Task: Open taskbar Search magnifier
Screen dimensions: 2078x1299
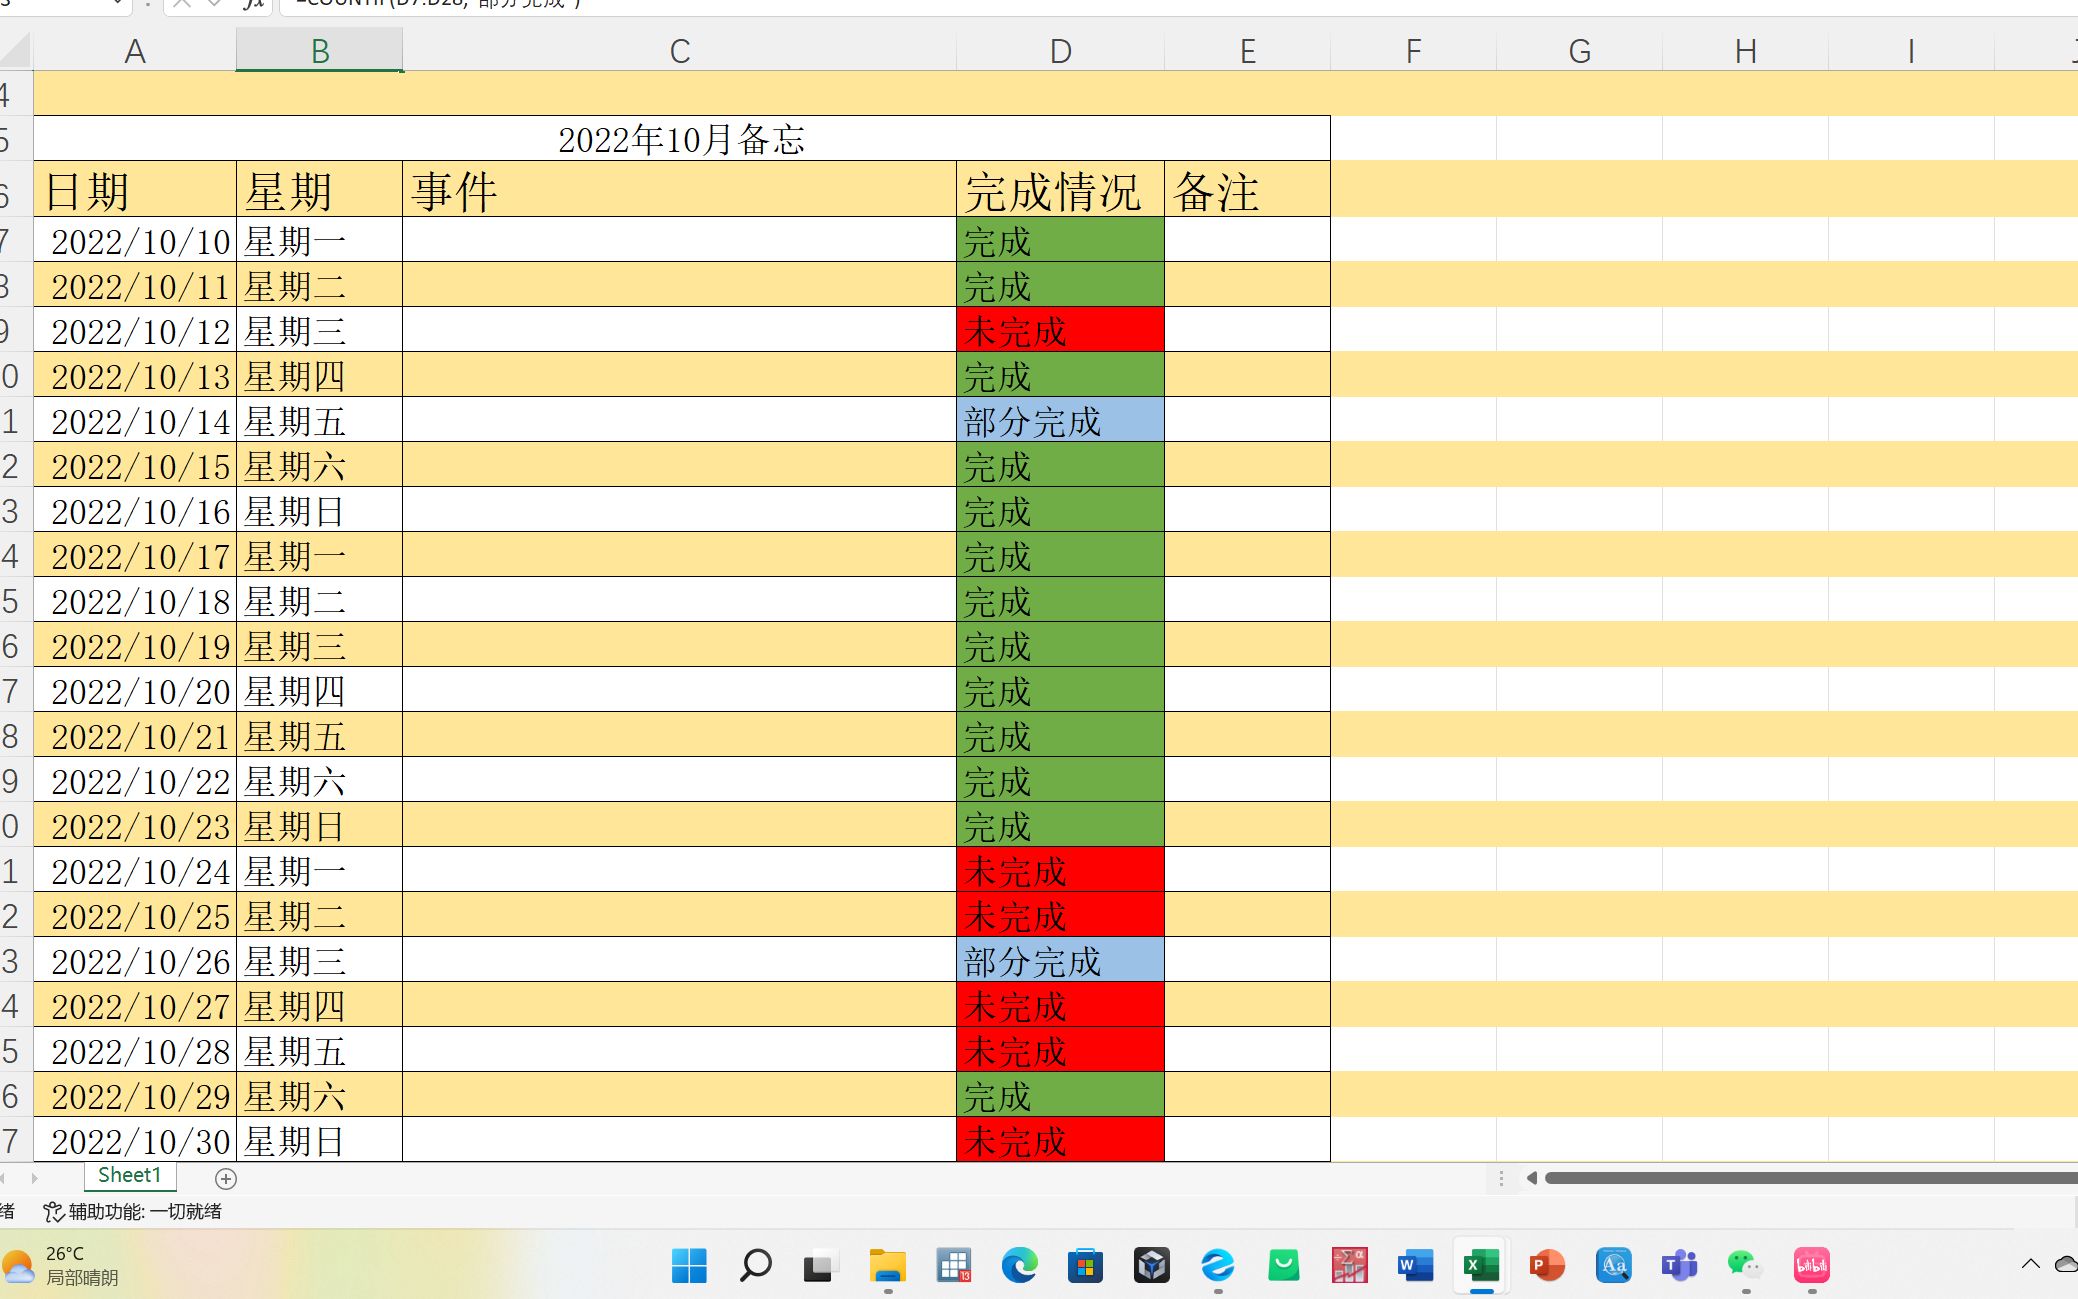Action: click(755, 1265)
